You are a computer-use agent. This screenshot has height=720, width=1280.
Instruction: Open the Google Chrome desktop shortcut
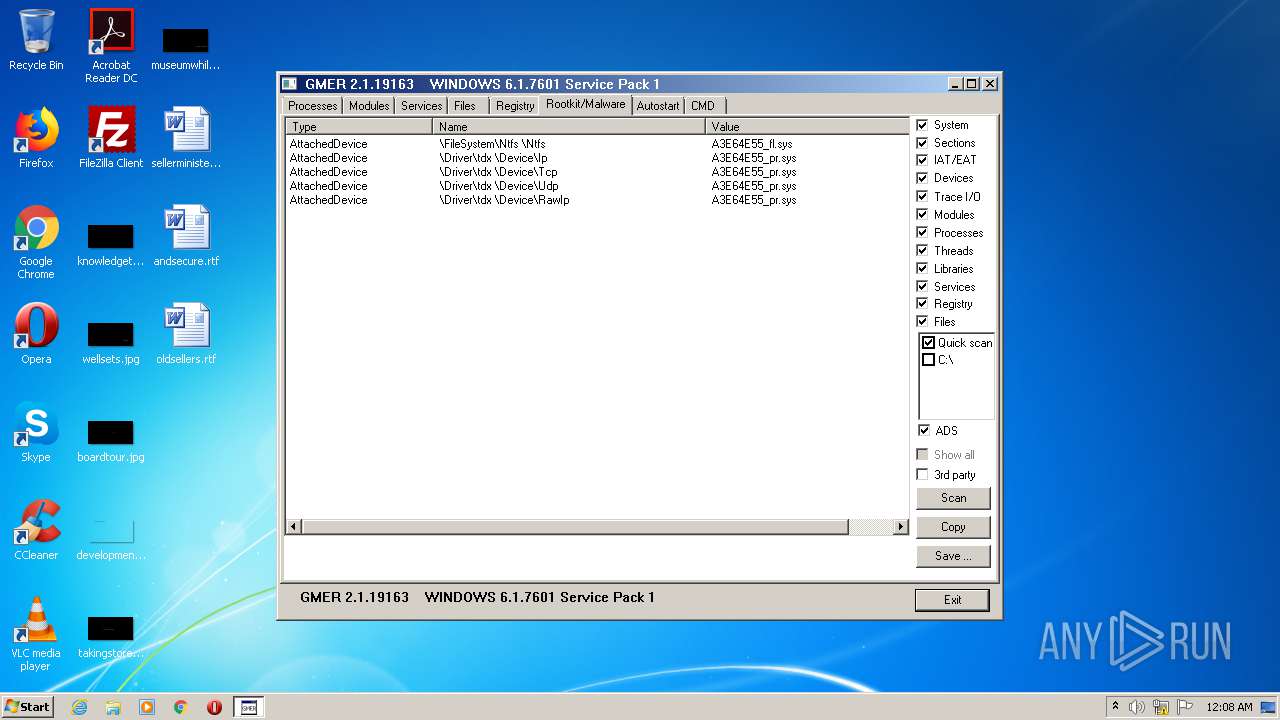36,242
